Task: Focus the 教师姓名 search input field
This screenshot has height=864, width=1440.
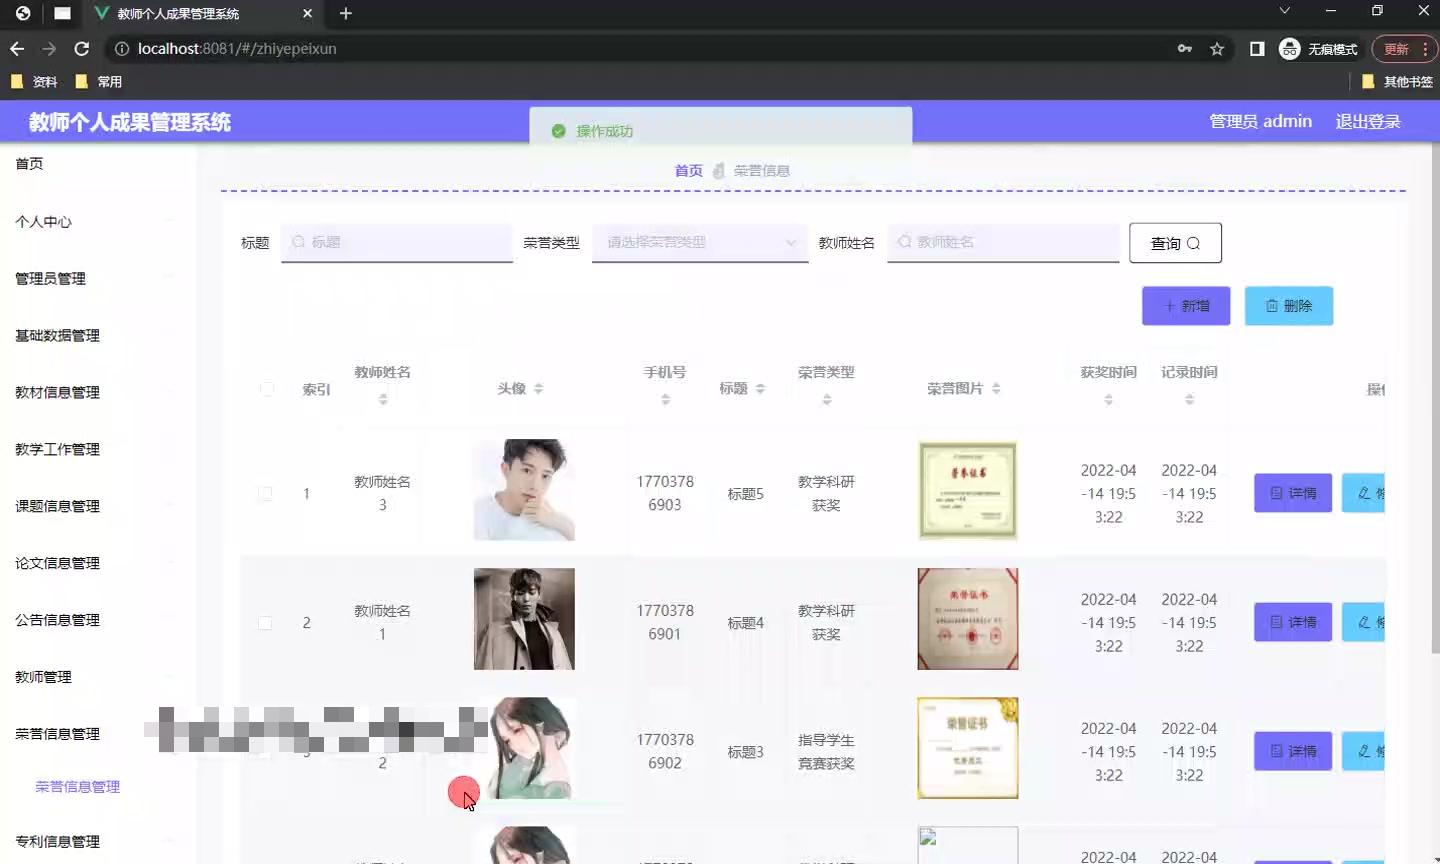Action: coord(1003,243)
